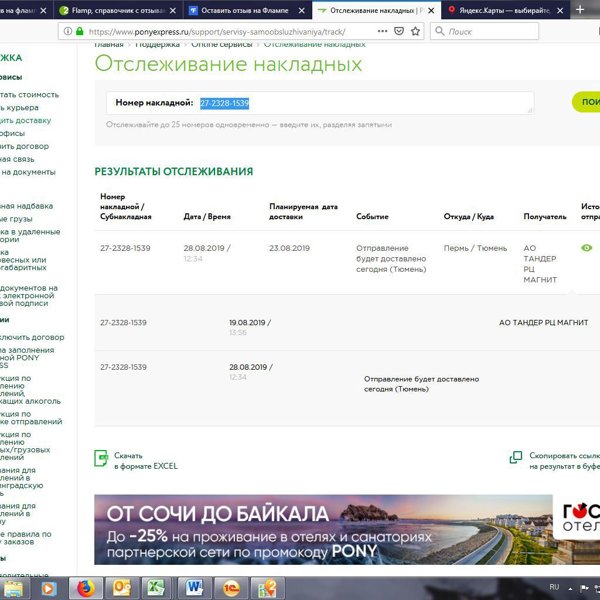Open the media player taskbar icon
This screenshot has width=600, height=600.
(x=48, y=589)
